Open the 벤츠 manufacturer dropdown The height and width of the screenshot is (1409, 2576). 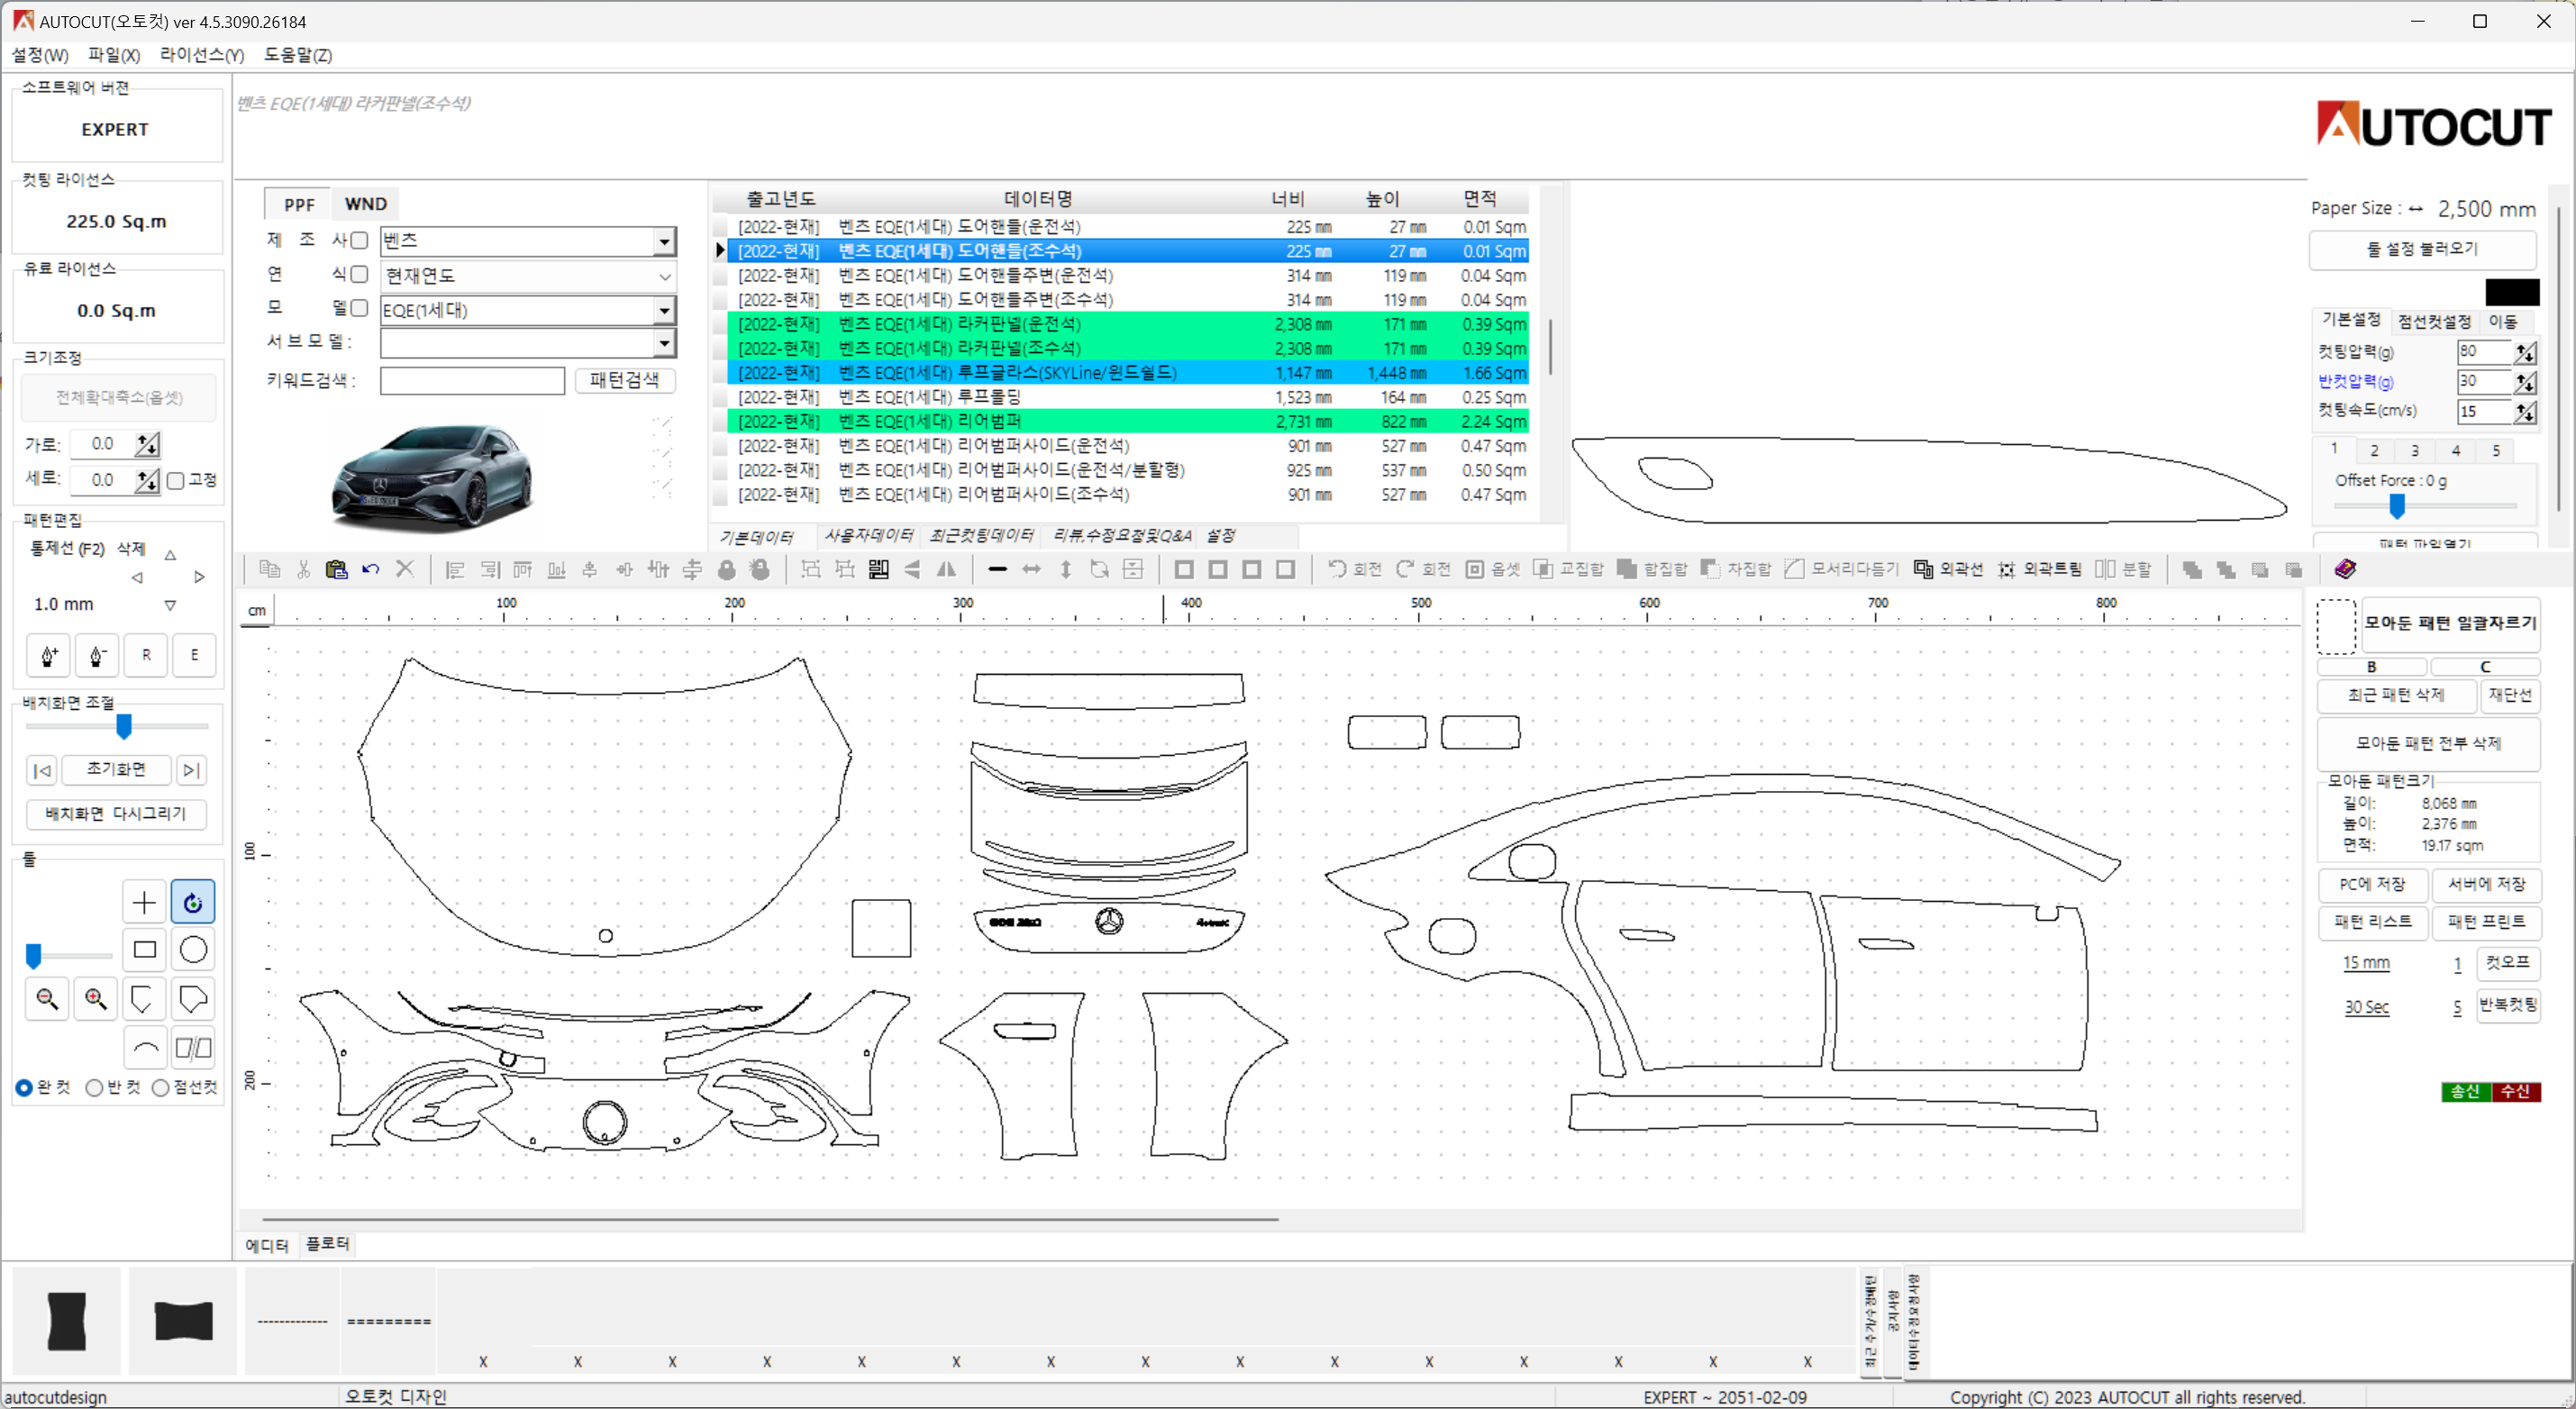click(x=664, y=241)
